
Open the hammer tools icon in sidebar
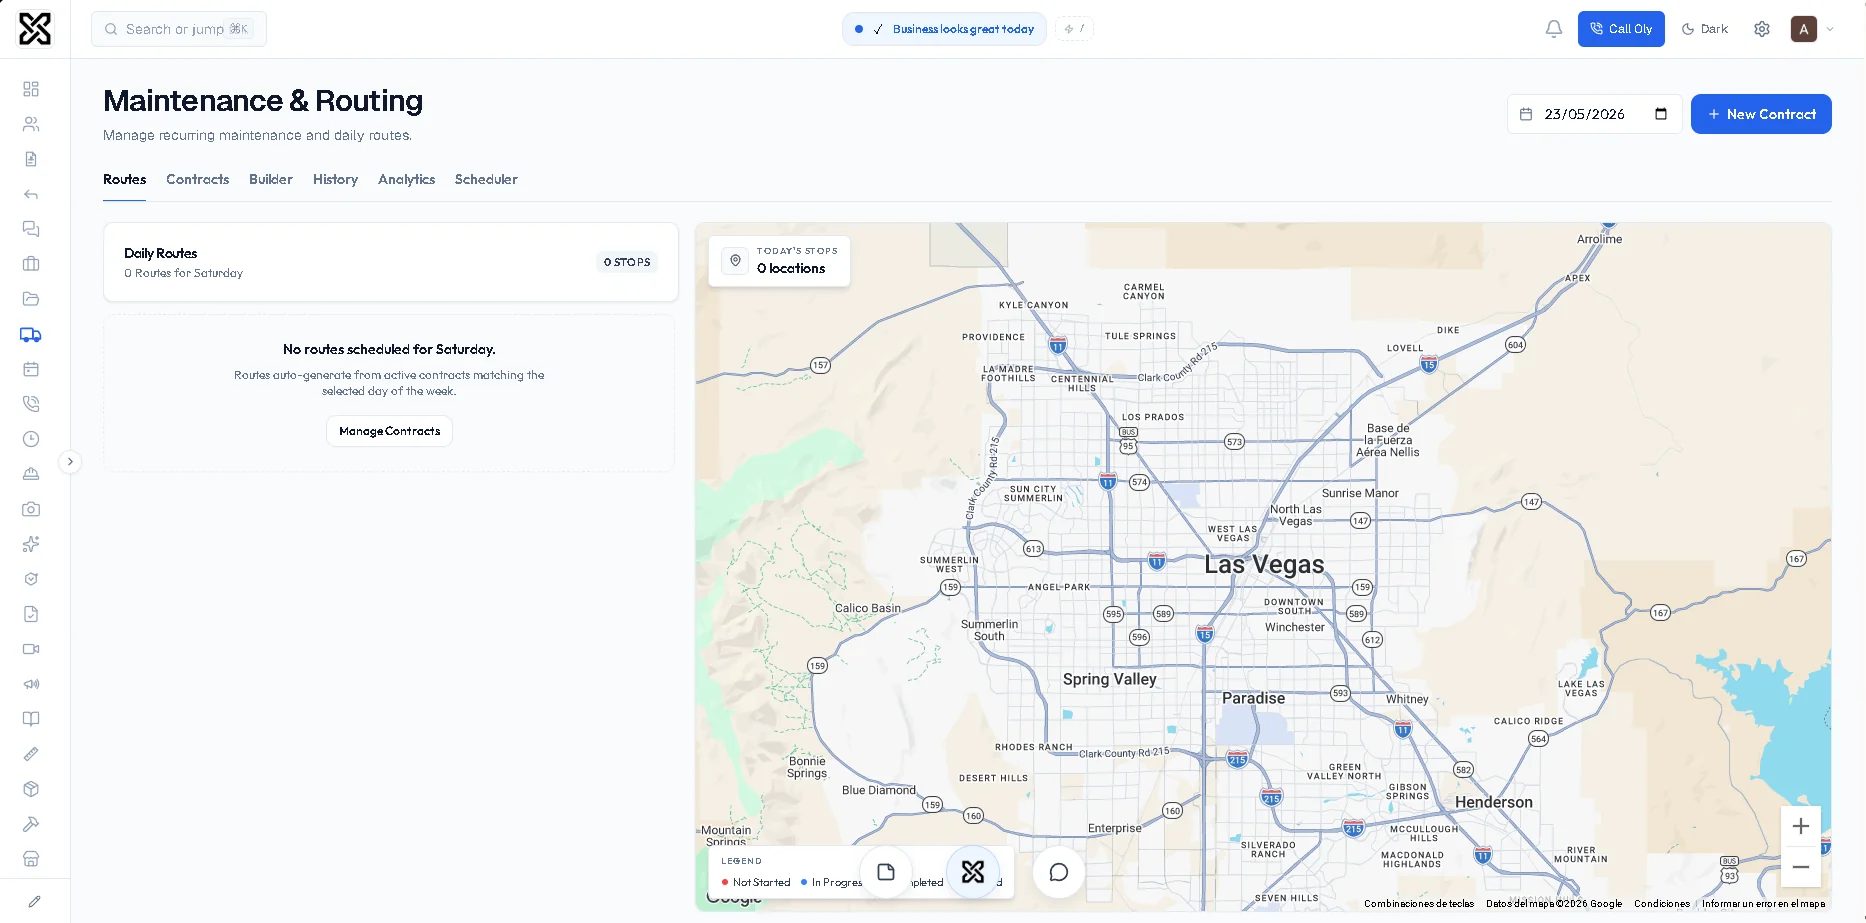(31, 824)
